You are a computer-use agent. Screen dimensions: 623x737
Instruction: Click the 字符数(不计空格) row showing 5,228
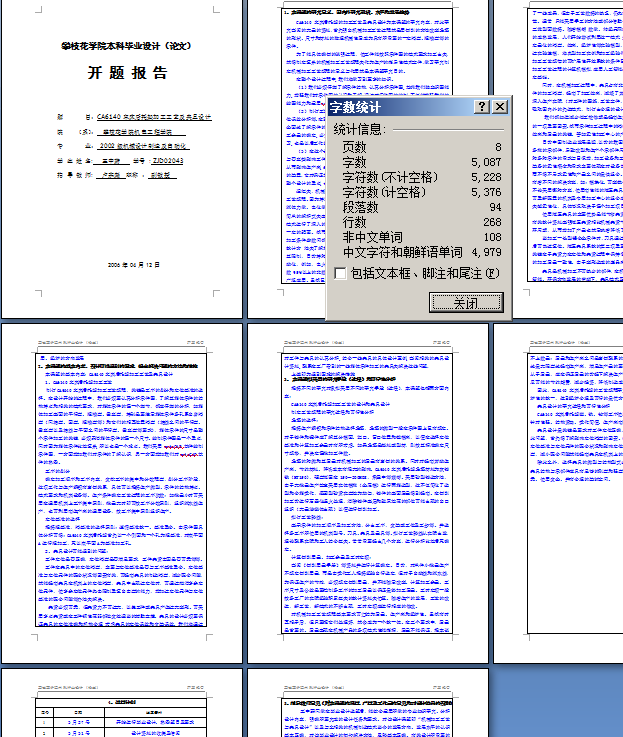coord(422,177)
